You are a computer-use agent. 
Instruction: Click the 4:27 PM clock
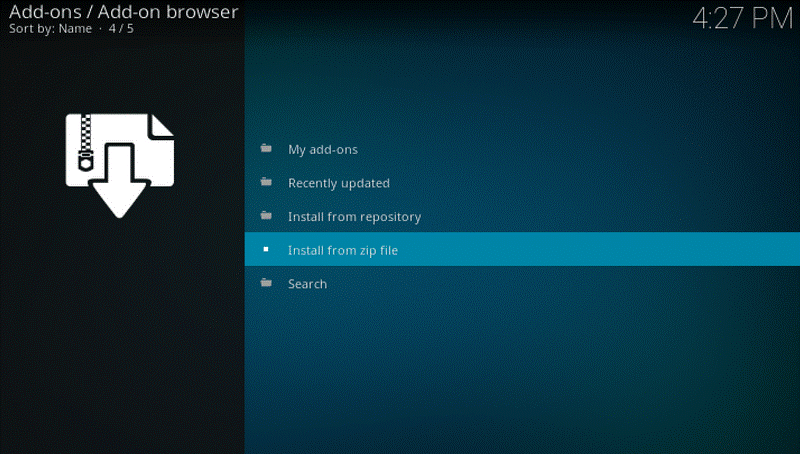coord(740,20)
